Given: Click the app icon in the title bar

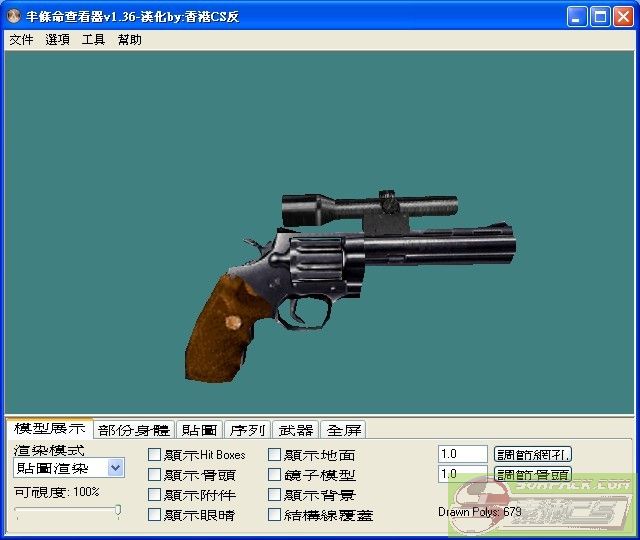Looking at the screenshot, I should (x=14, y=17).
